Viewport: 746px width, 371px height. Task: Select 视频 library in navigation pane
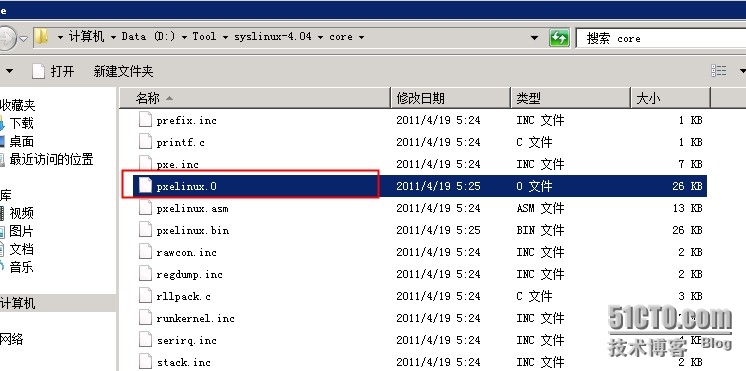click(x=21, y=213)
